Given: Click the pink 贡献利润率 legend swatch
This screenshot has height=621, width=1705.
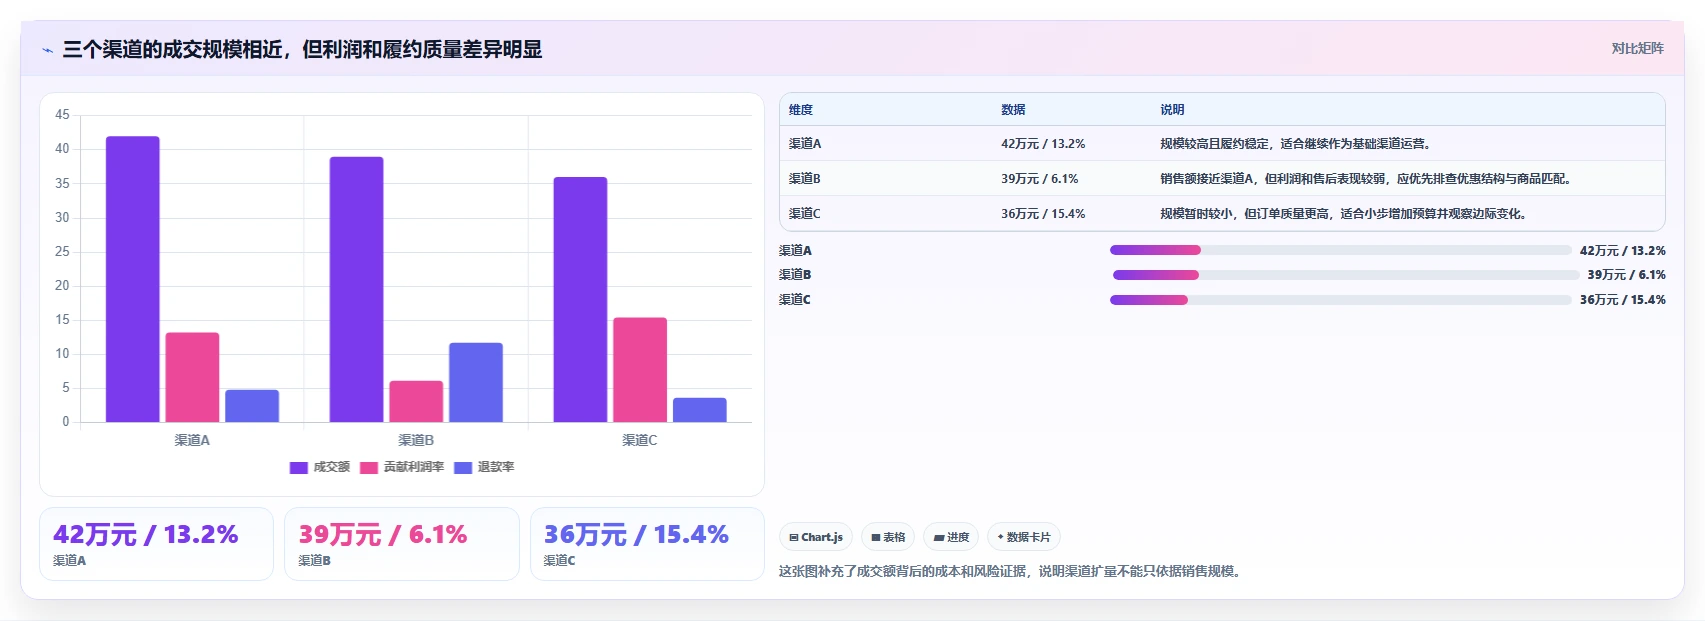Looking at the screenshot, I should pyautogui.click(x=369, y=467).
